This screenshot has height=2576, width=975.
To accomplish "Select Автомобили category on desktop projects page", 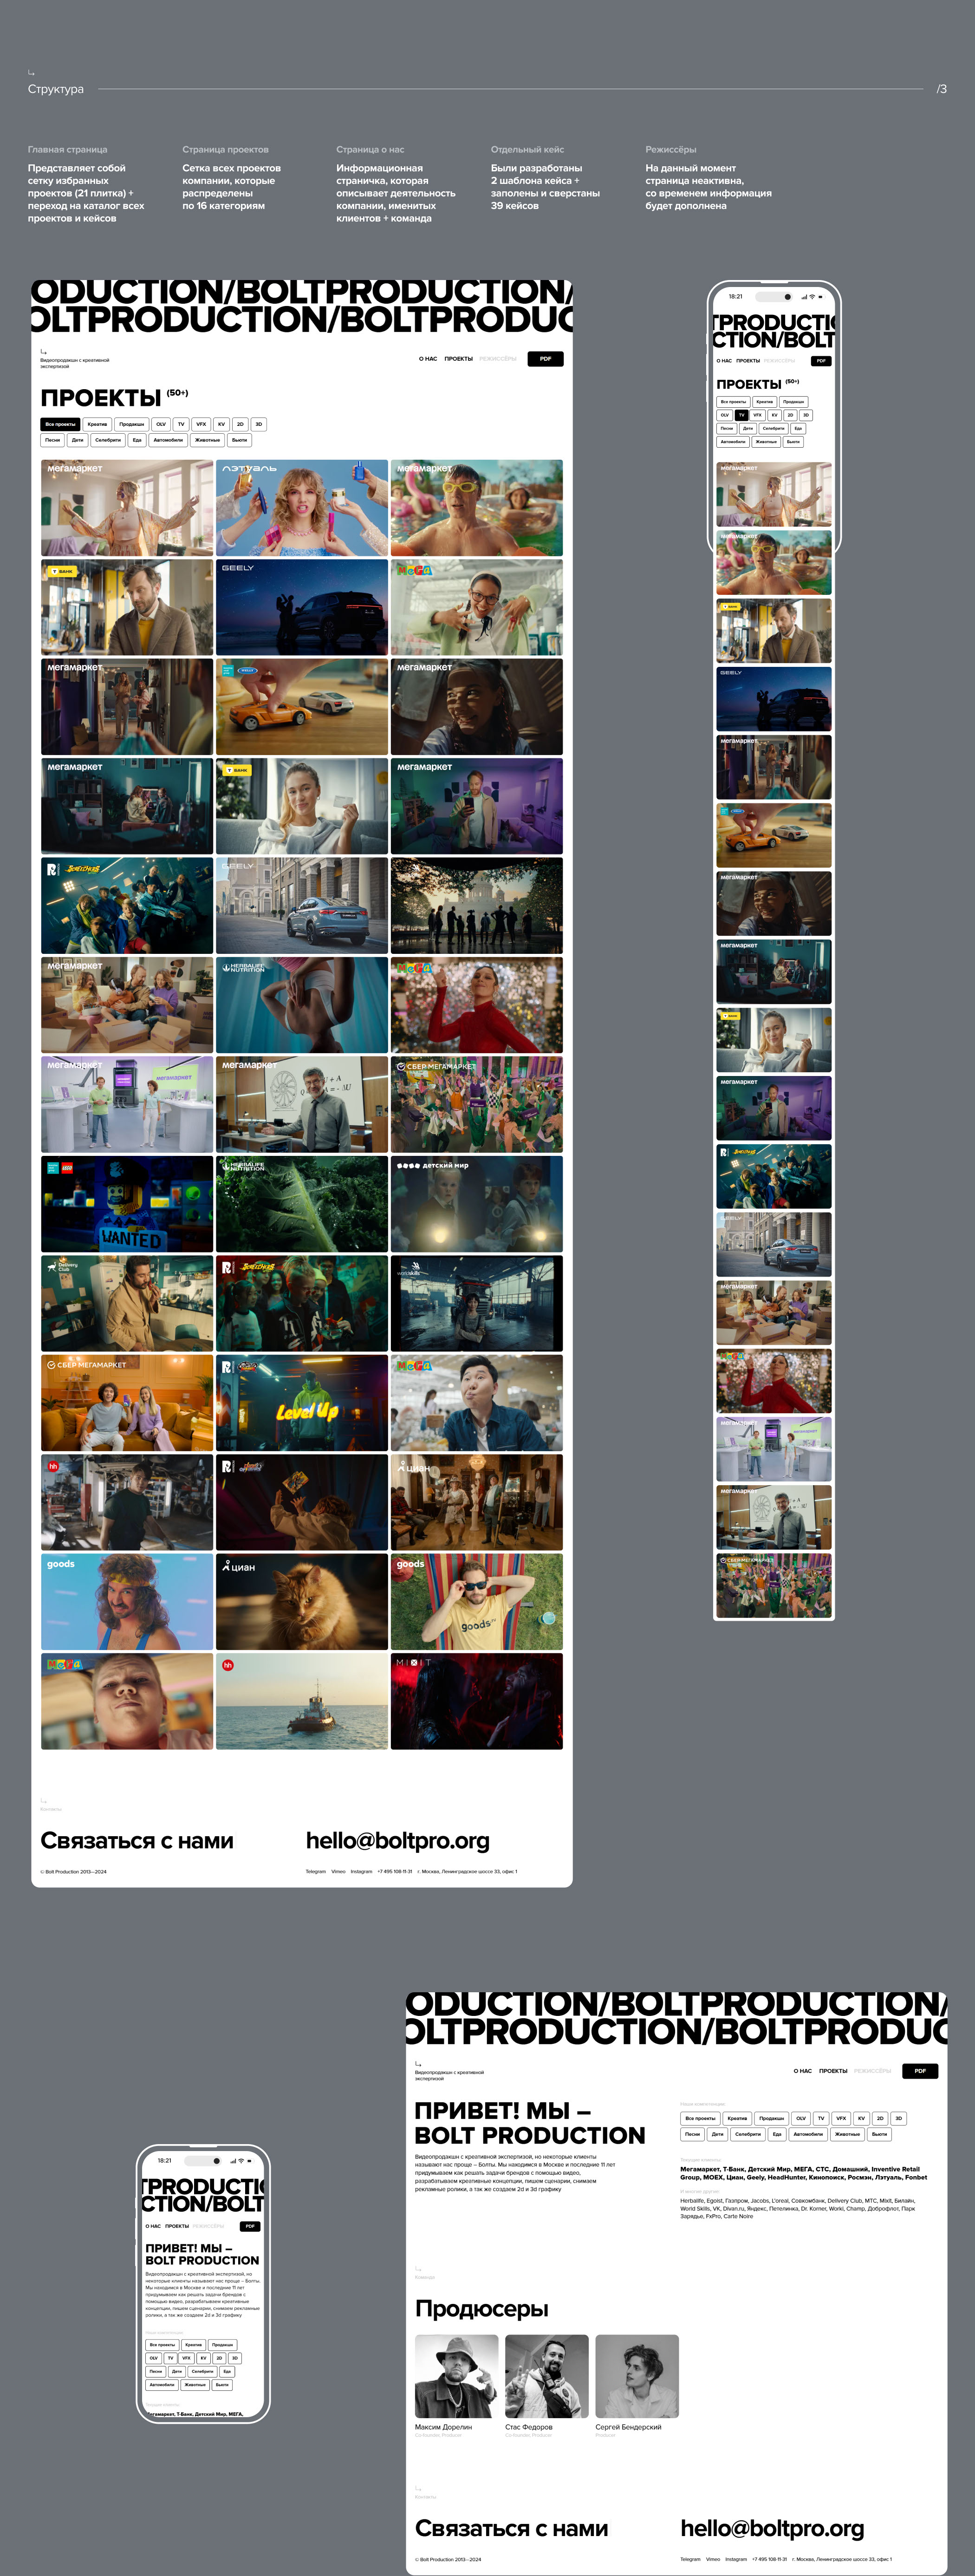I will coord(168,440).
